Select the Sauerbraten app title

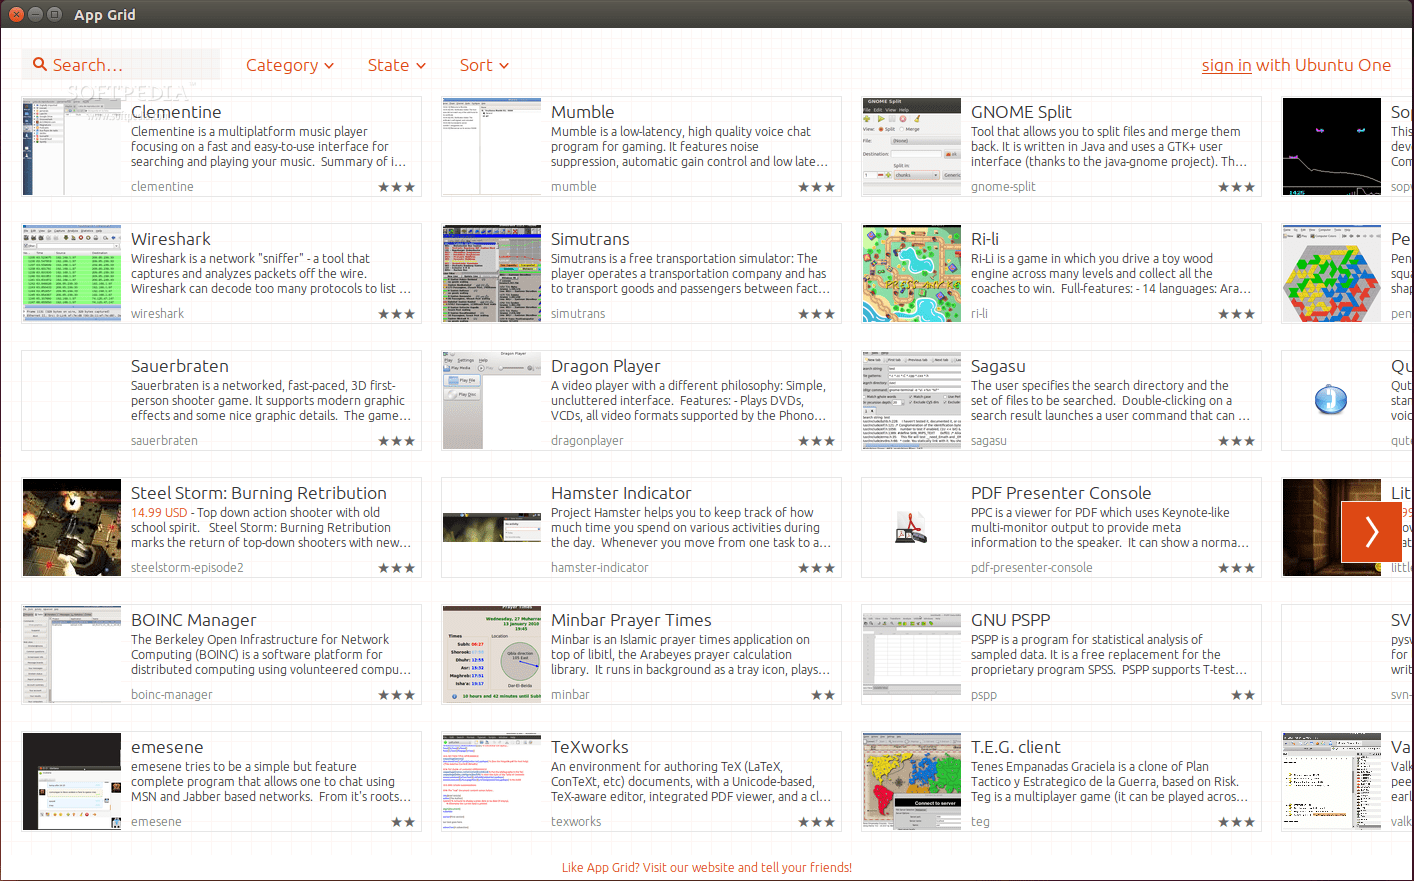point(180,366)
